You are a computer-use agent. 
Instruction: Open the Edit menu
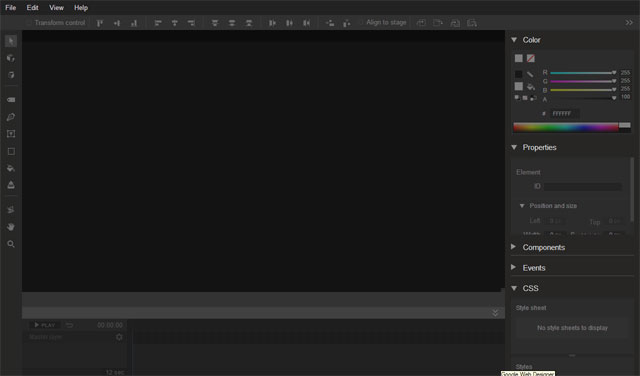click(x=32, y=8)
